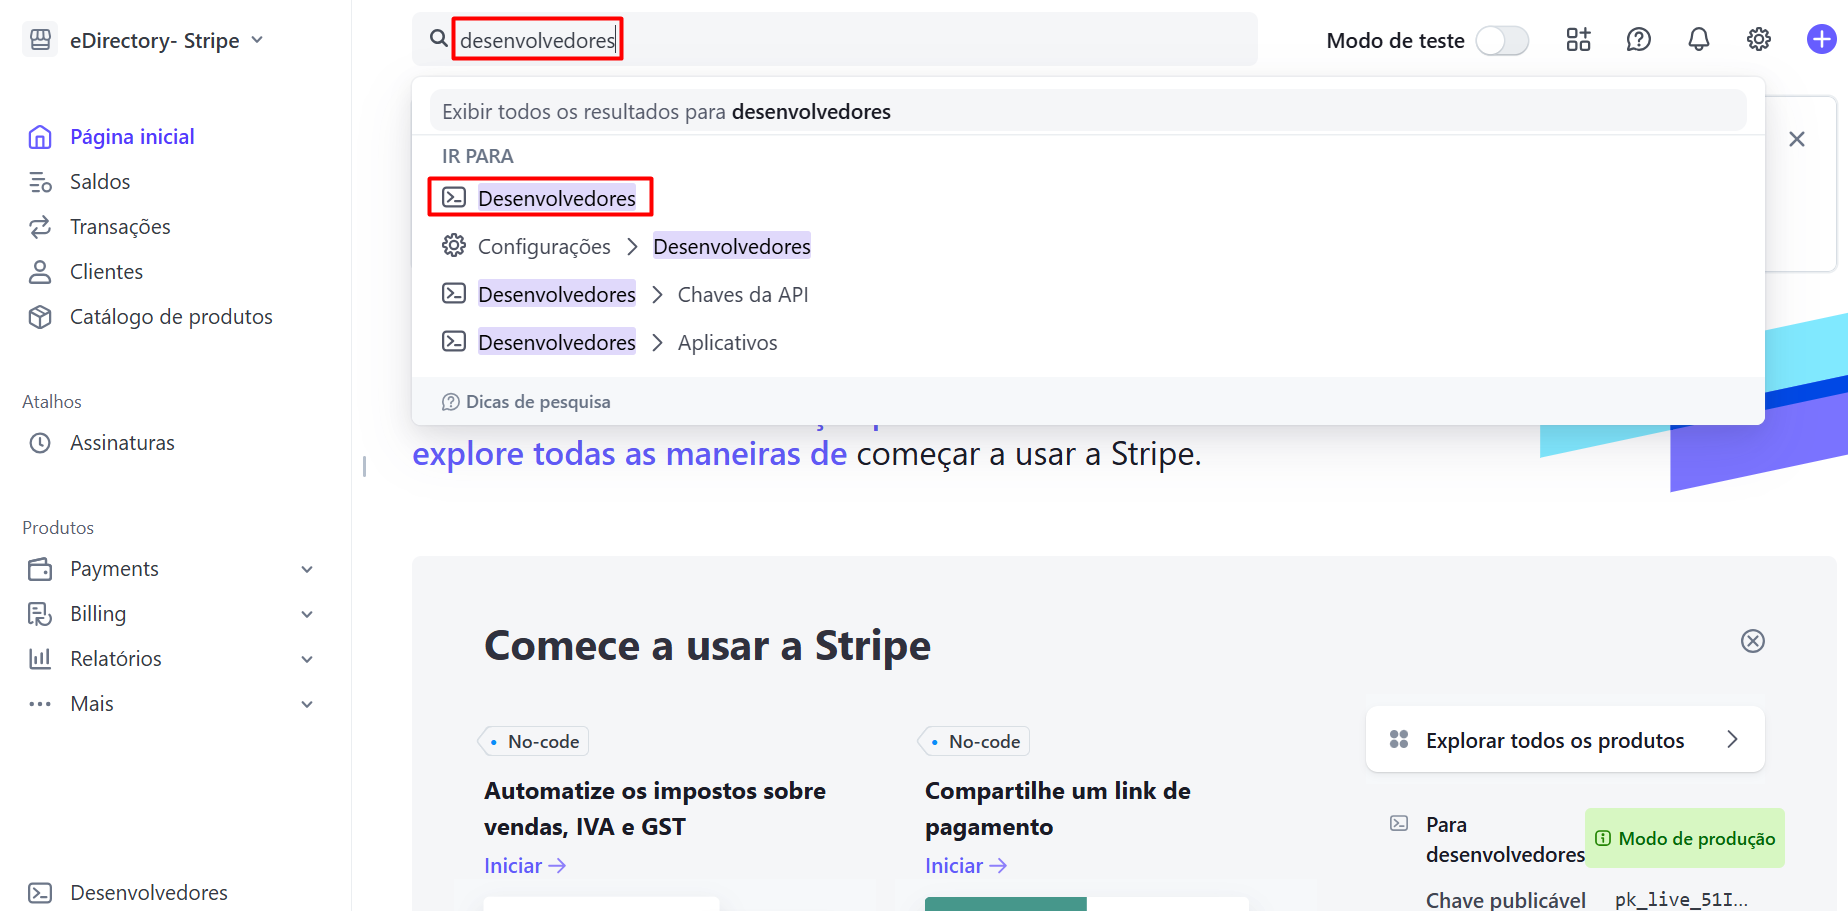This screenshot has height=911, width=1848.
Task: Click the Página inicial home icon
Action: [x=40, y=137]
